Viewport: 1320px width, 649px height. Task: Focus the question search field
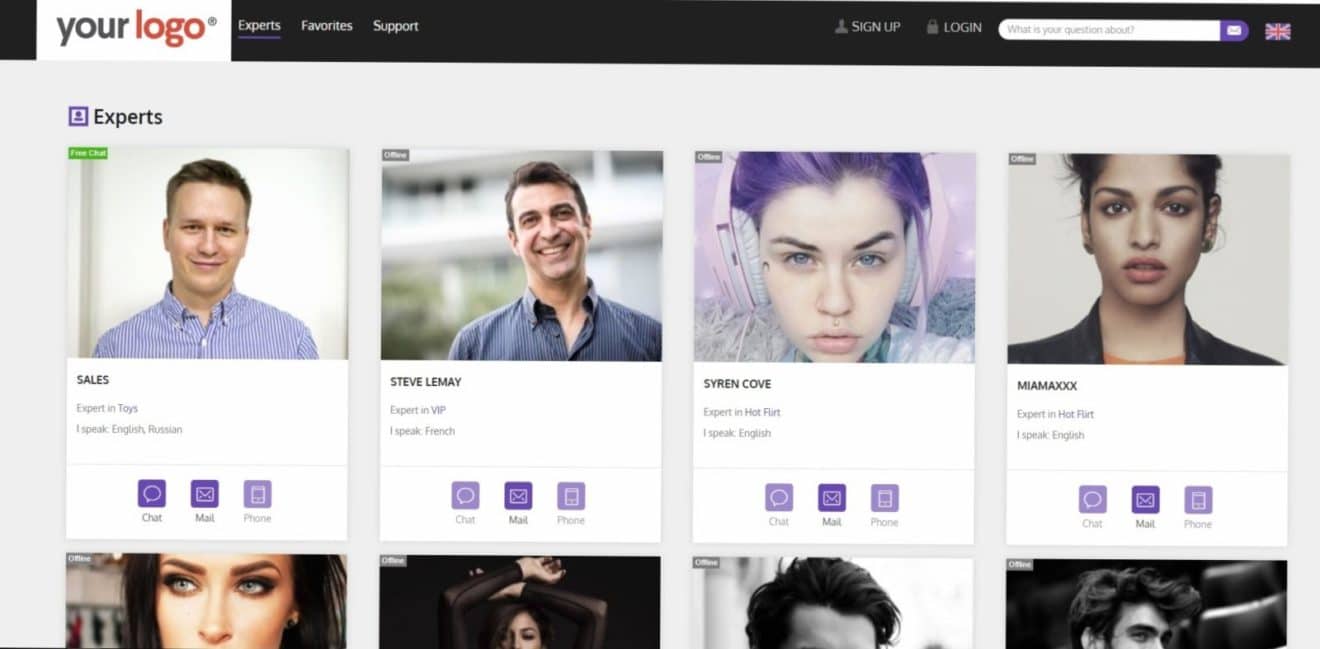(1109, 30)
